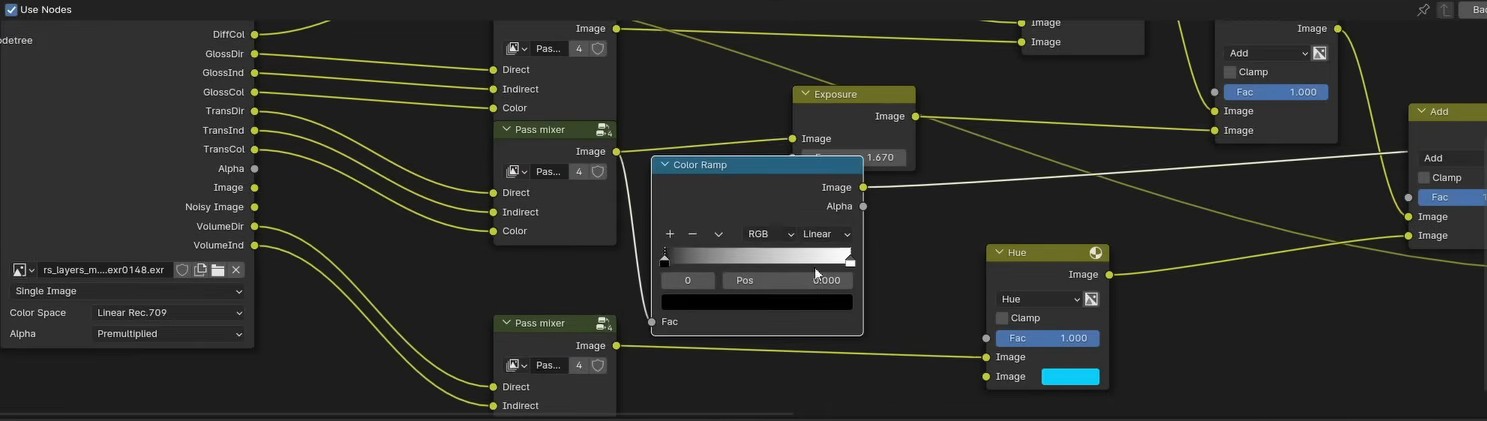The image size is (1487, 421).
Task: Click the Color Ramp Alpha output socket
Action: (x=863, y=207)
